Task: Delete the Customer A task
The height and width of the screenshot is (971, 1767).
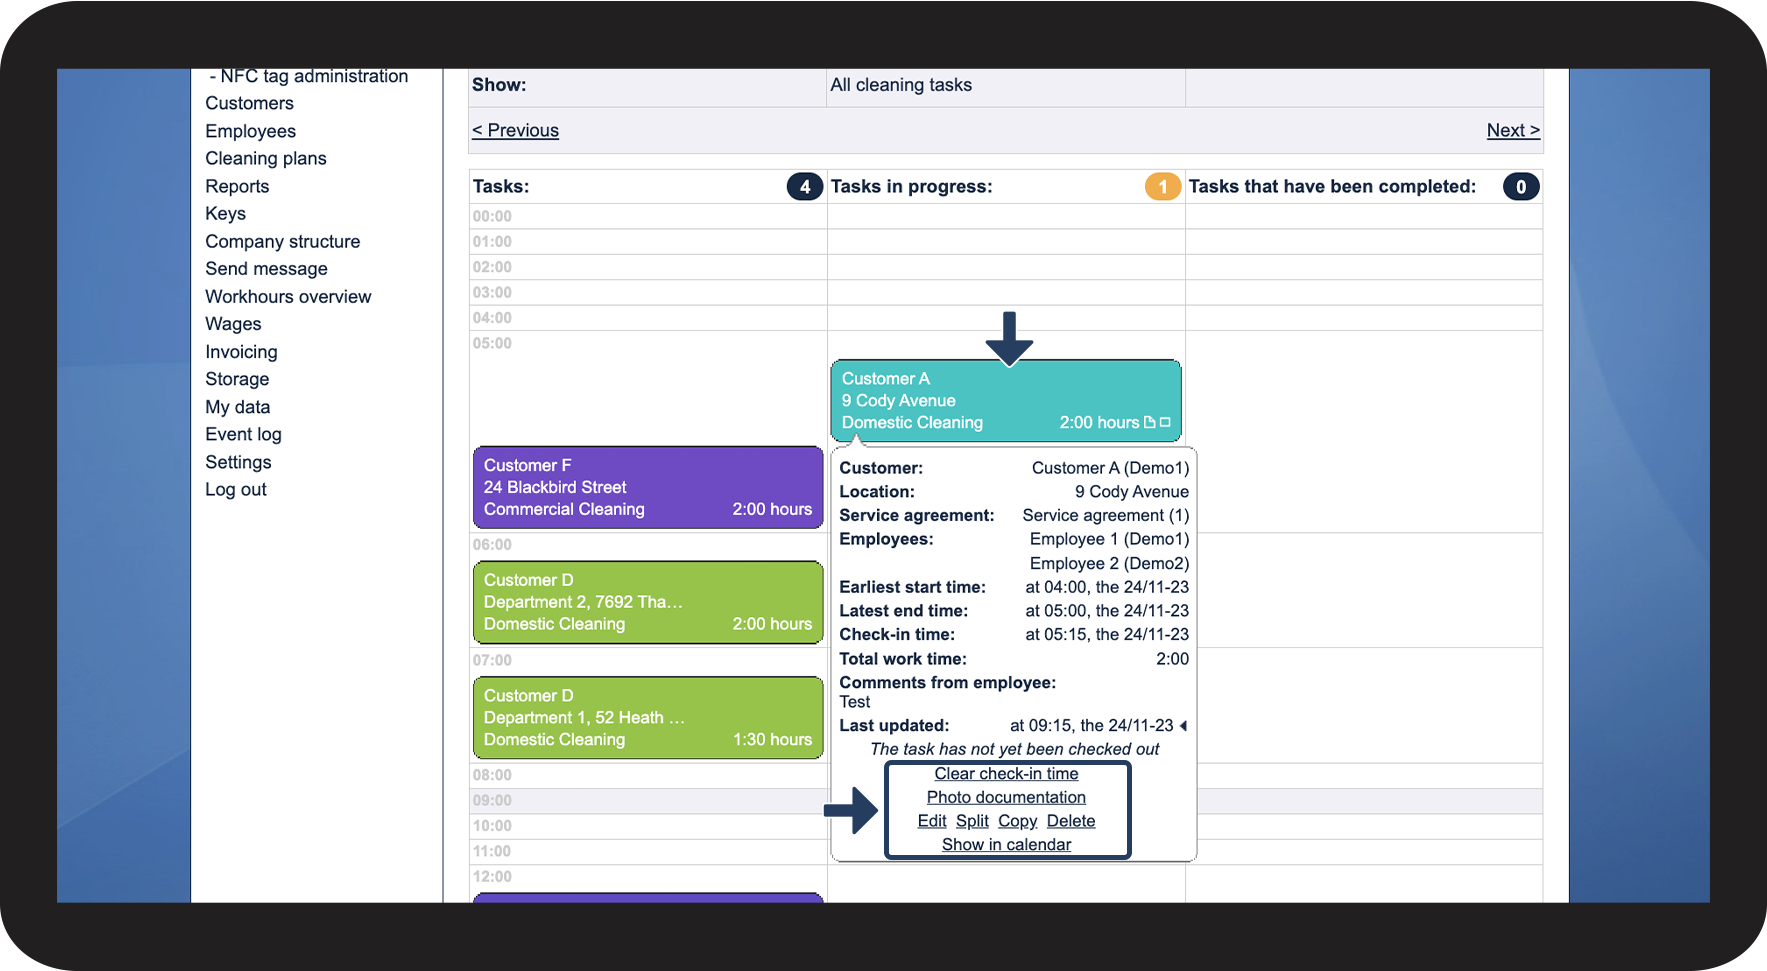Action: point(1071,821)
